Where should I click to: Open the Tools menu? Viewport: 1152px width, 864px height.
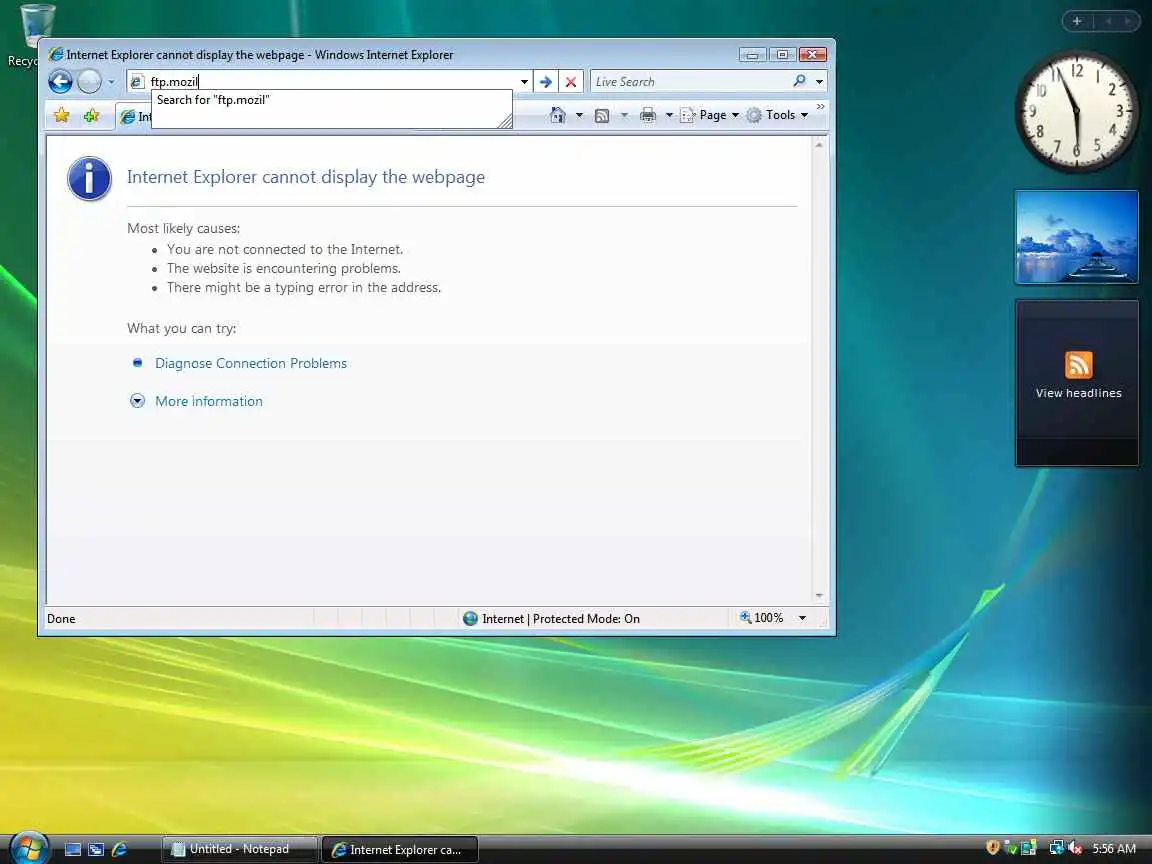[x=777, y=115]
